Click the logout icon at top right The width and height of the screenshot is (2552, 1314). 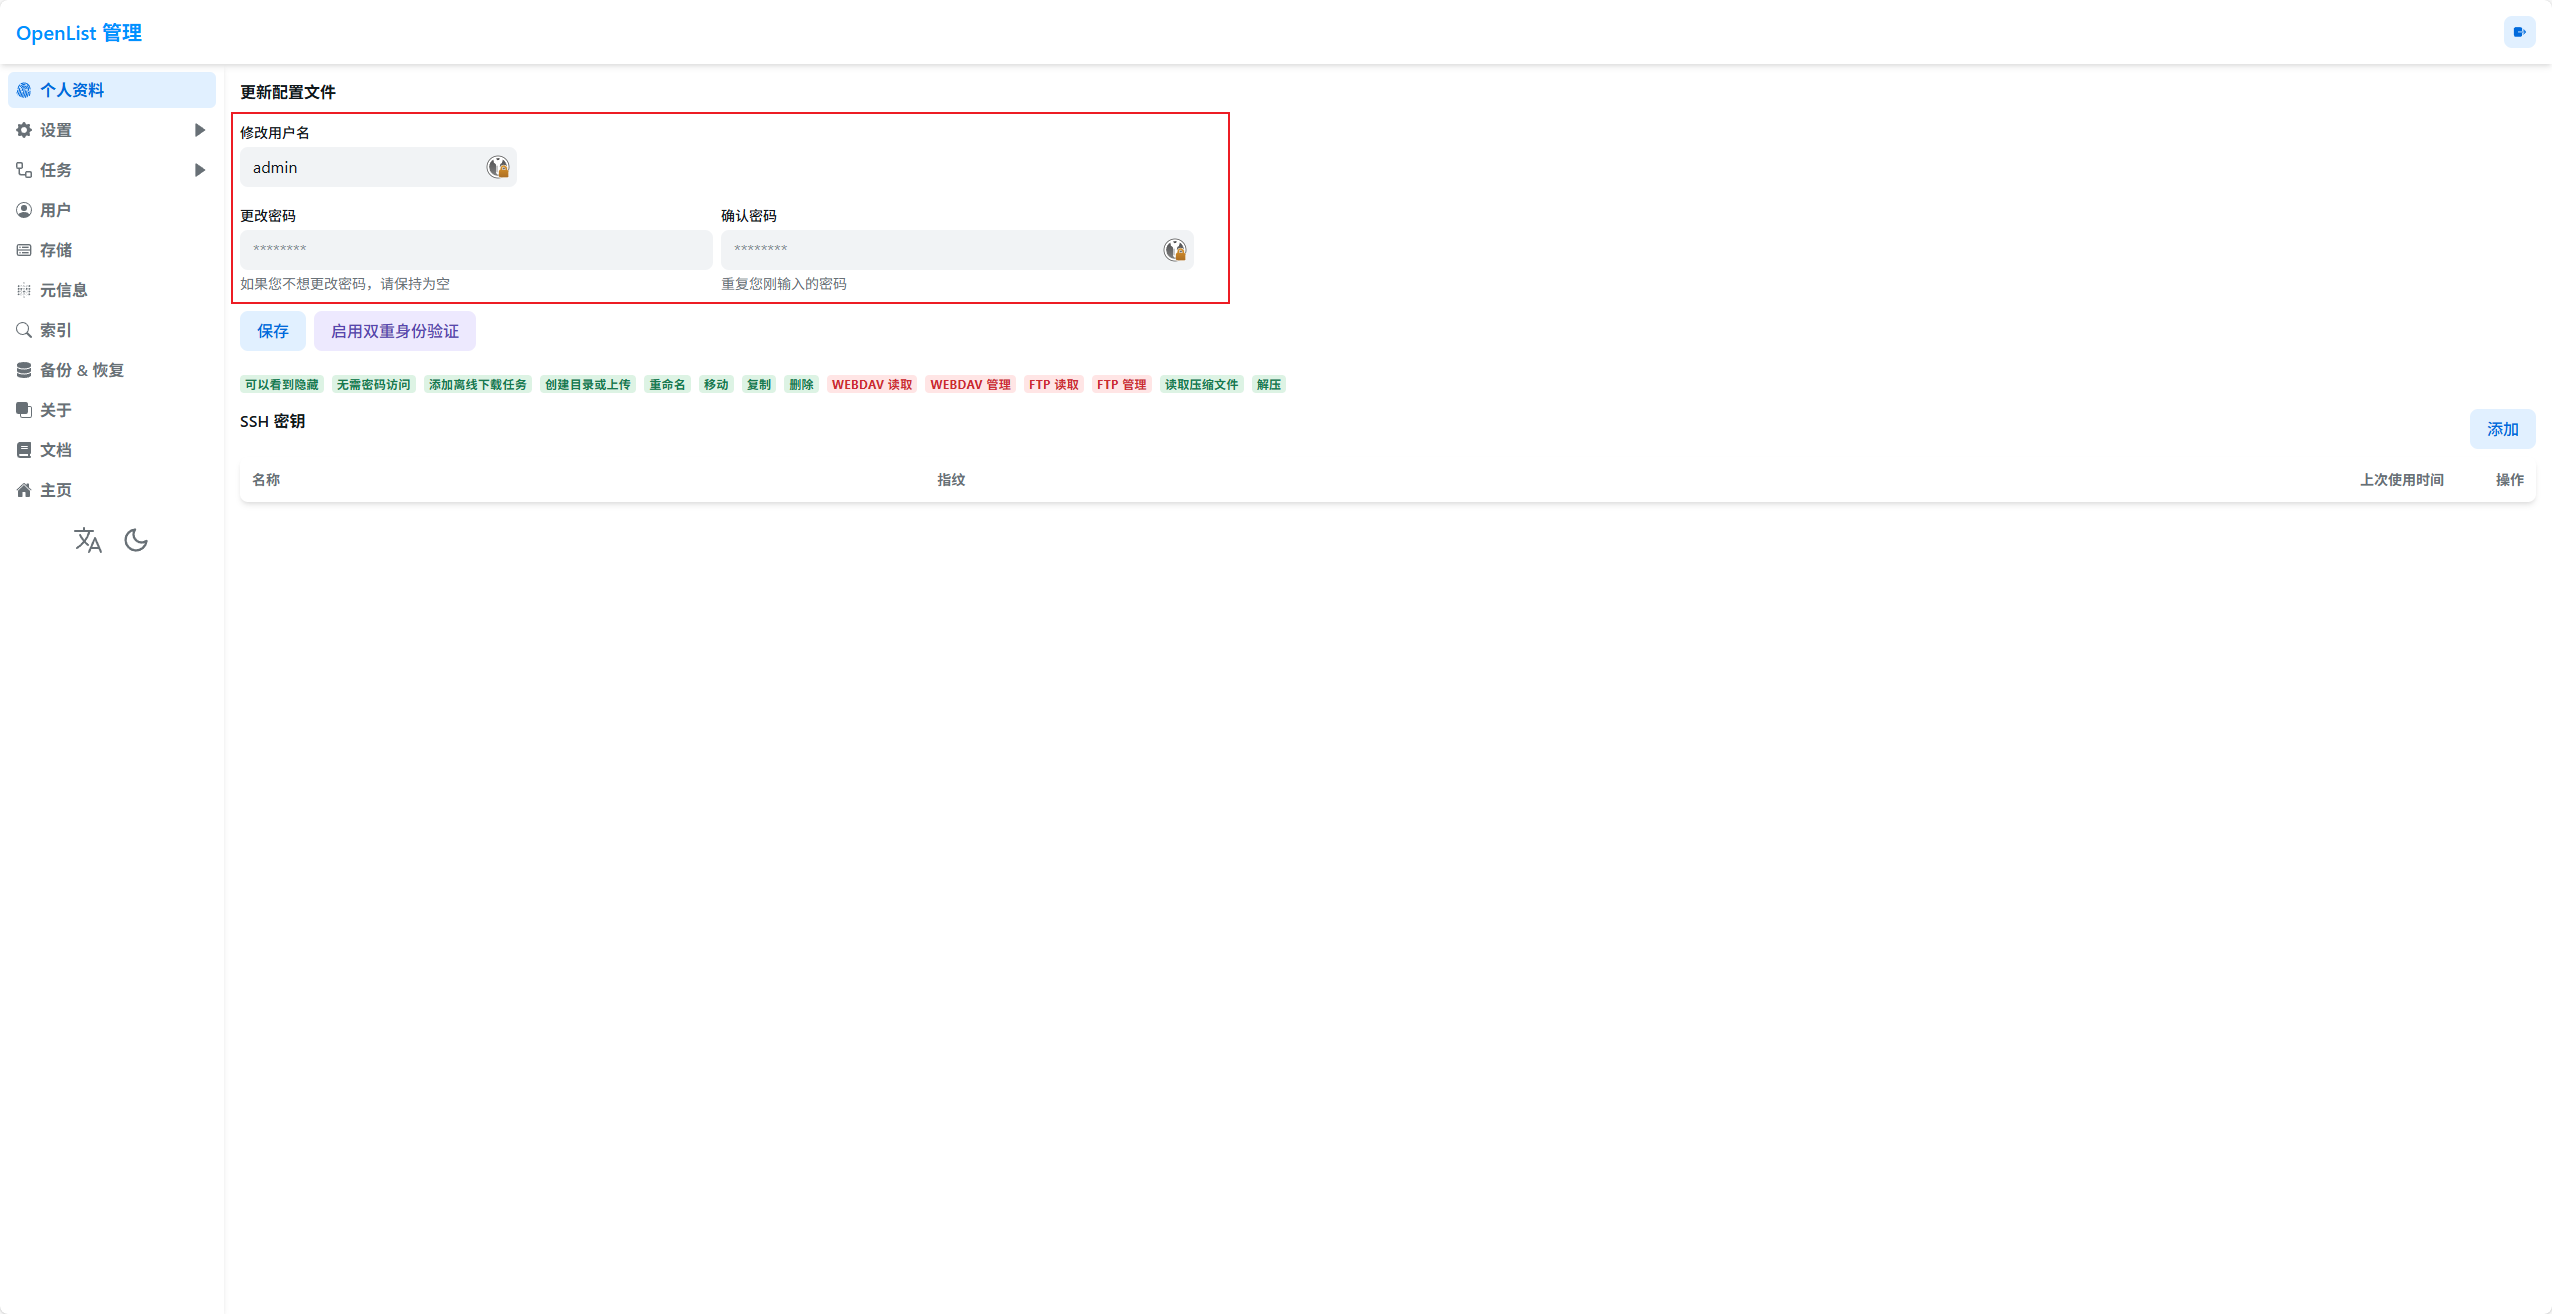pos(2519,32)
